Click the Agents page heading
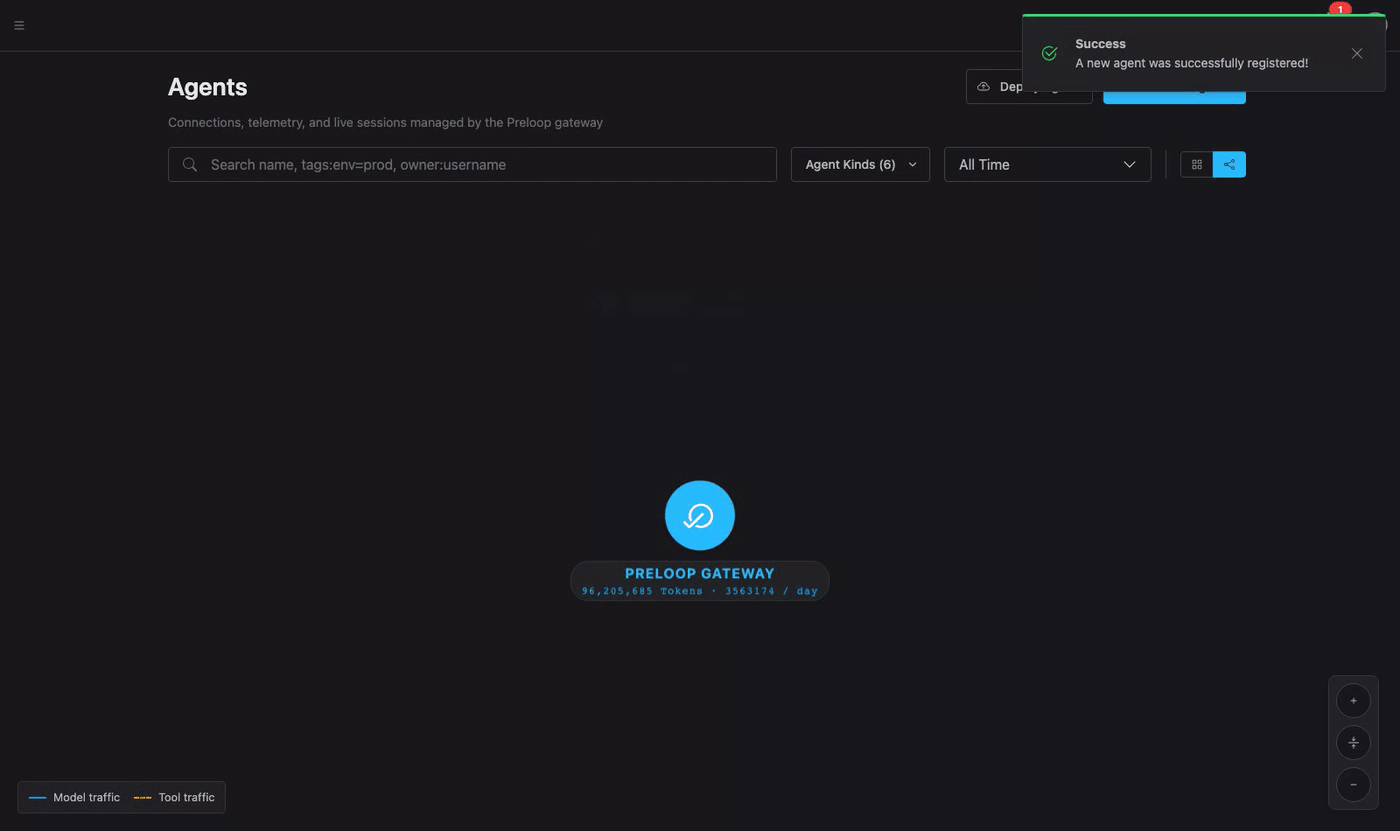The width and height of the screenshot is (1400, 831). 207,87
